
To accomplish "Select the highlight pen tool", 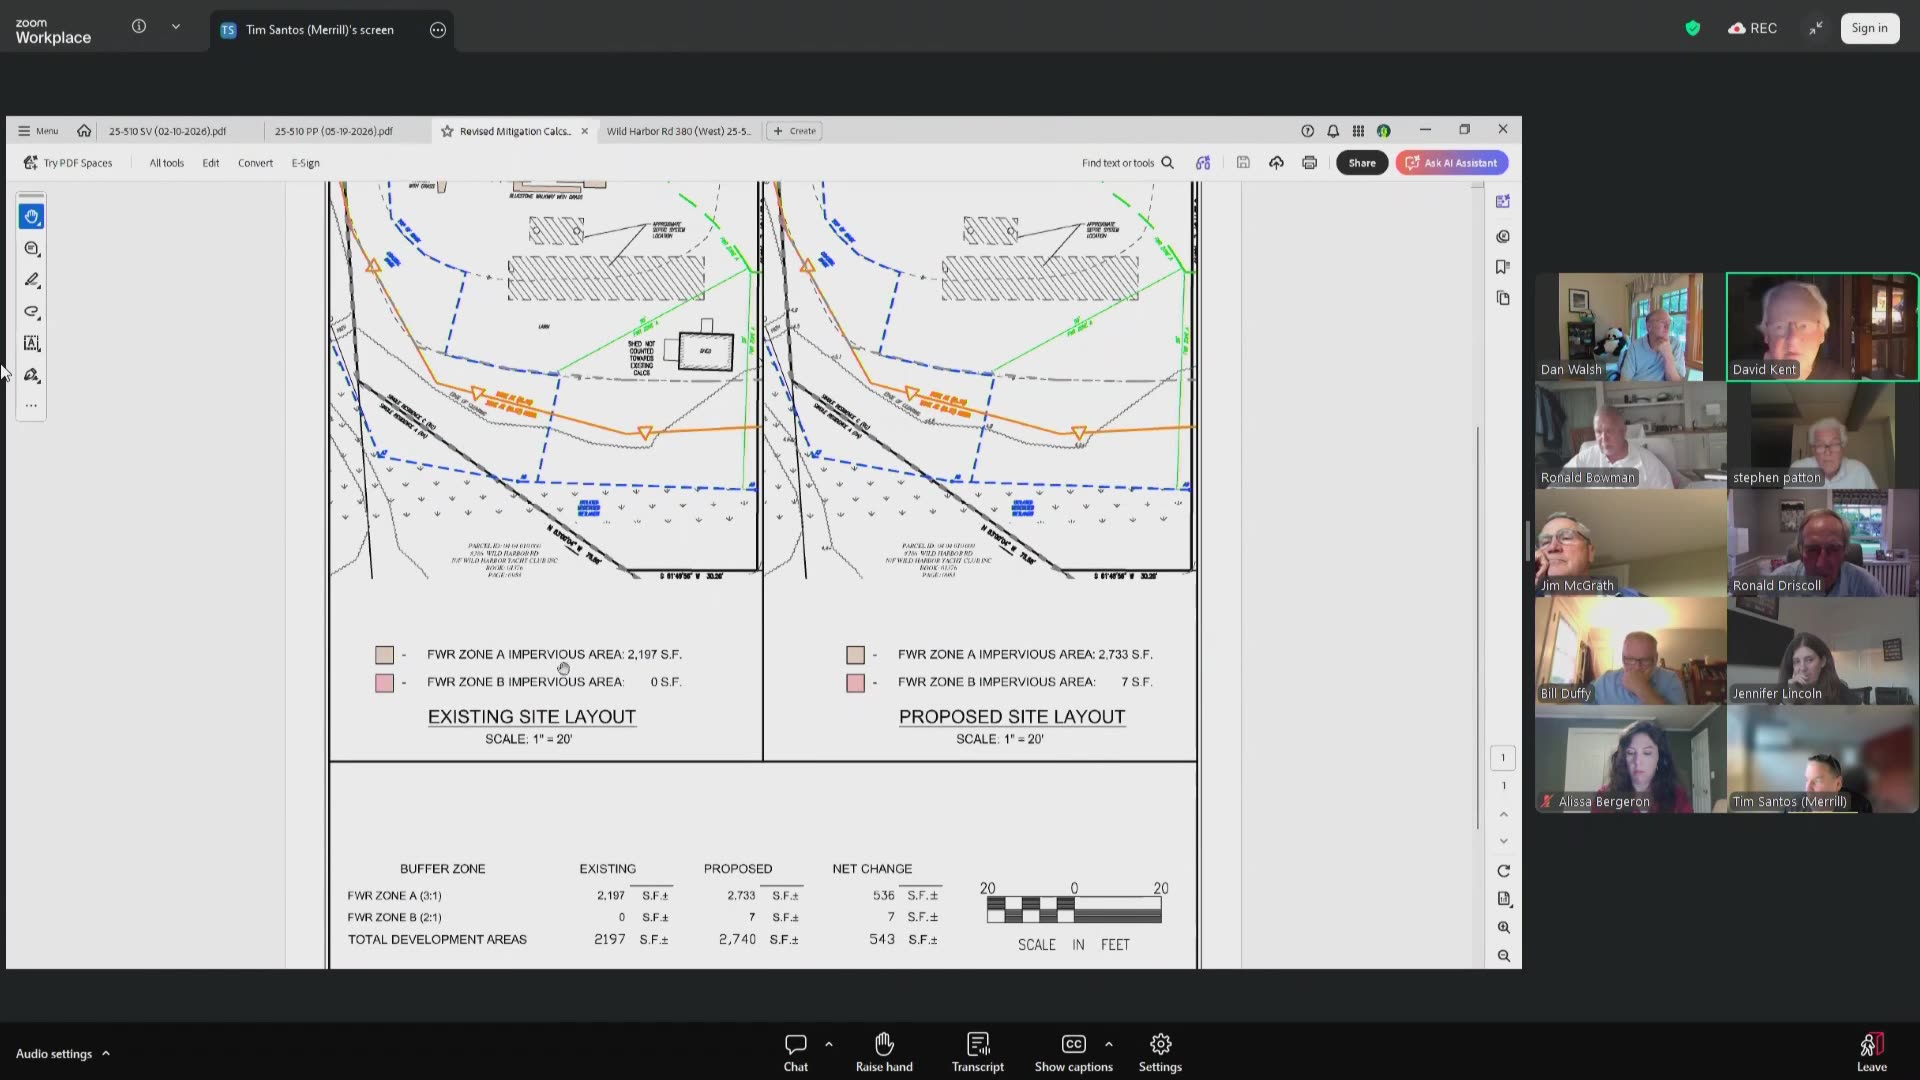I will point(31,280).
